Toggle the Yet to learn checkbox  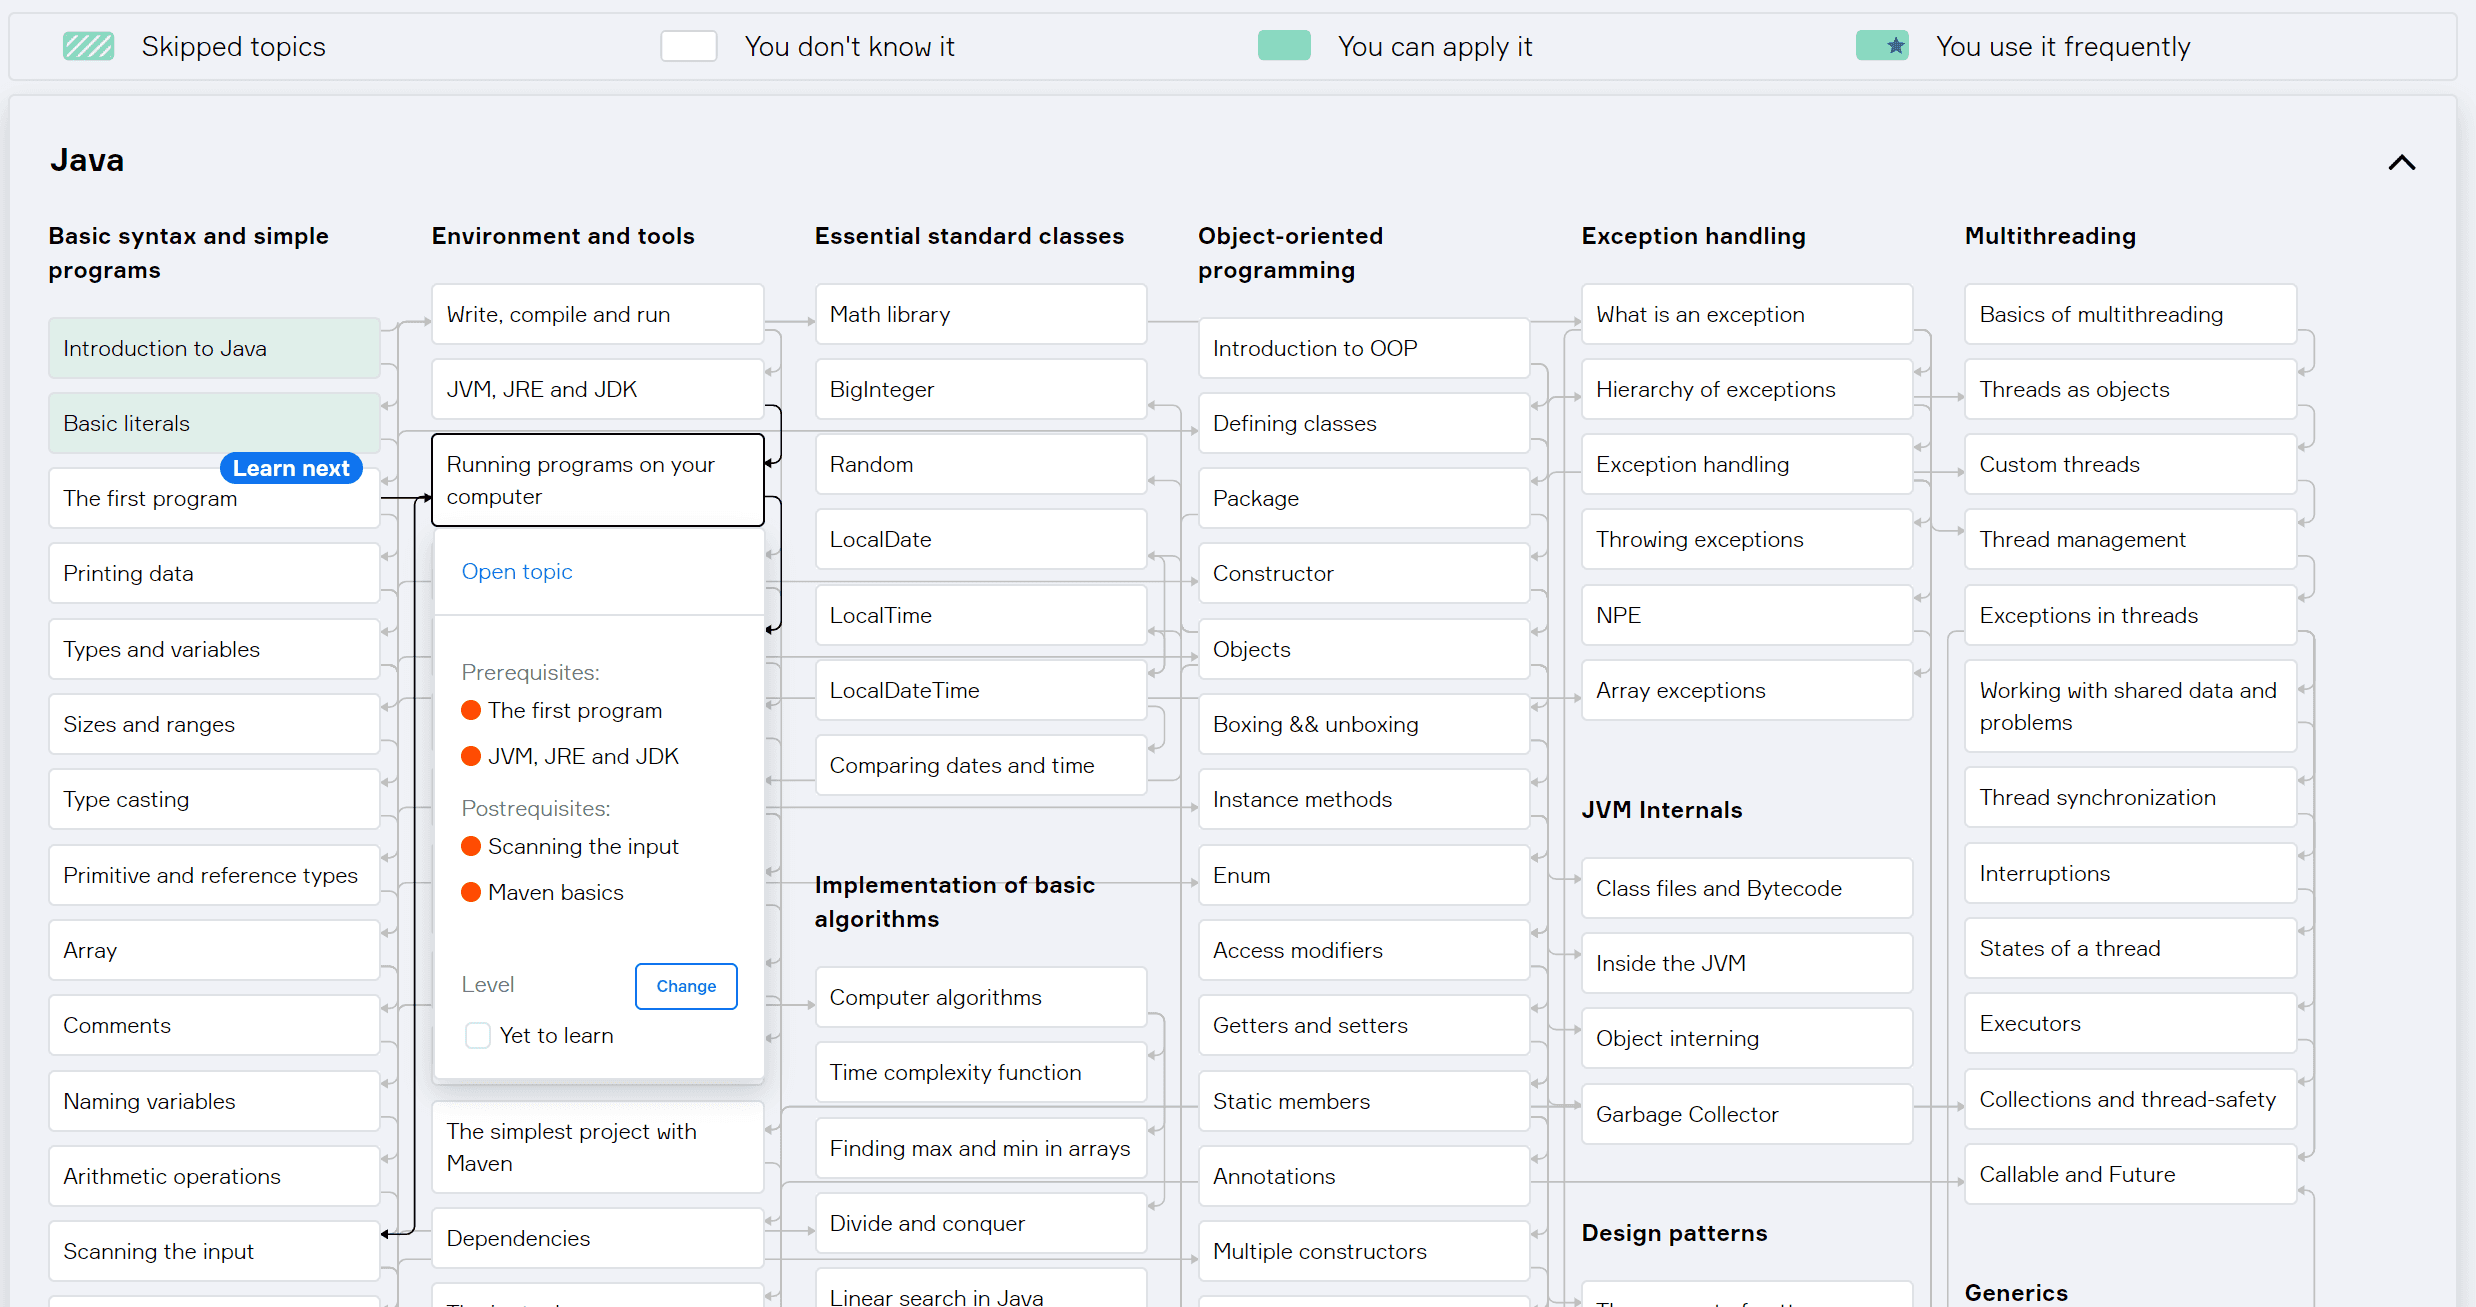tap(478, 1035)
